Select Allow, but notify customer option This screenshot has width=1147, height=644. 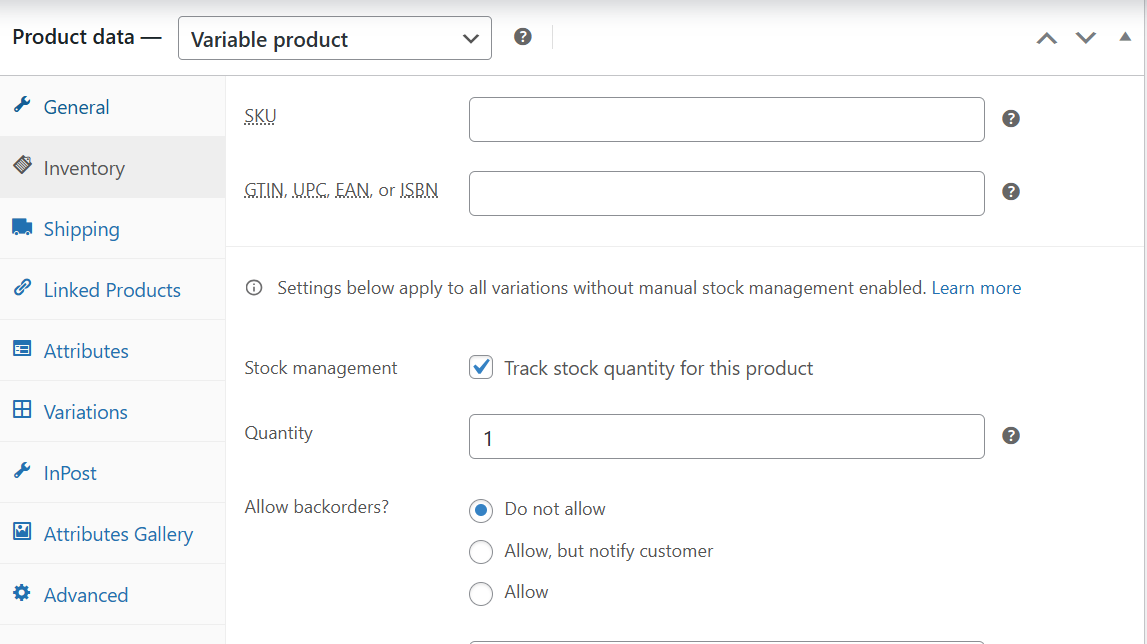(x=481, y=552)
